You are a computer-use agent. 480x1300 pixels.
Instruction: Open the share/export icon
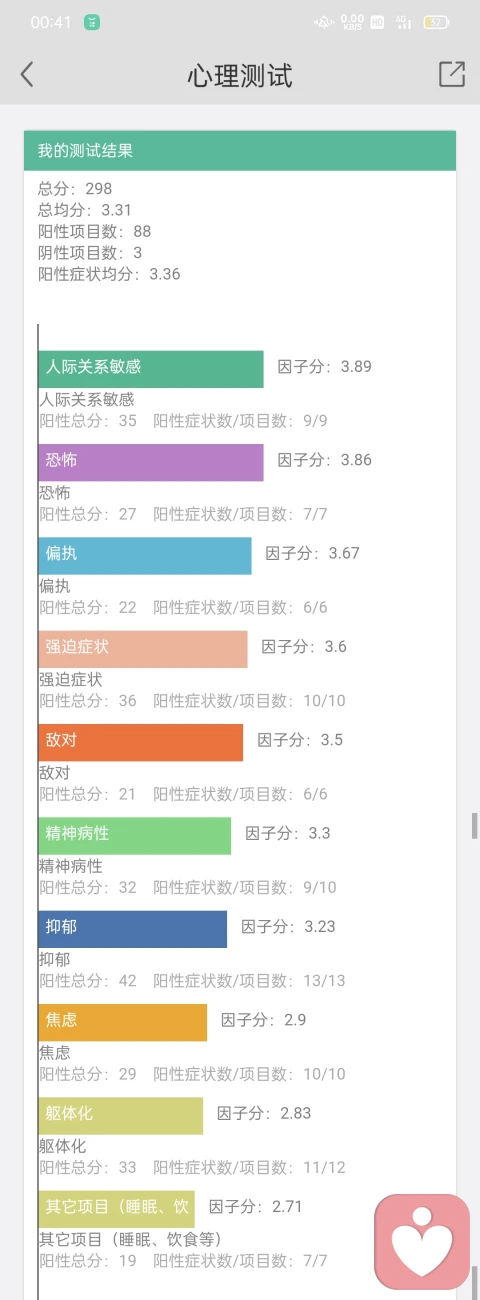pyautogui.click(x=452, y=74)
